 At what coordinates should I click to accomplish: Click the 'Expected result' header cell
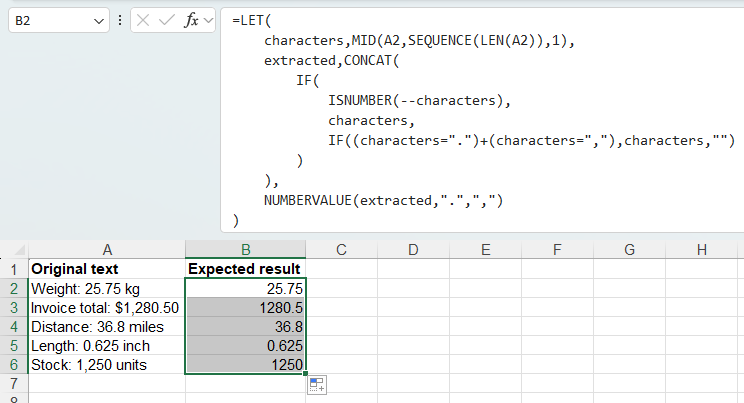[x=245, y=269]
